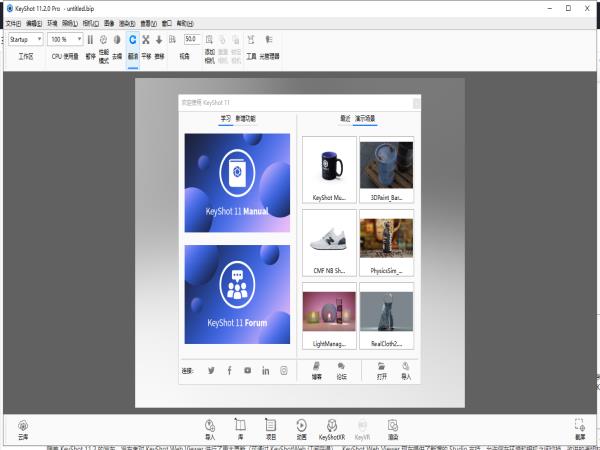600x450 pixels.
Task: Click the LinkedIn icon in welcome dialog
Action: coord(266,370)
